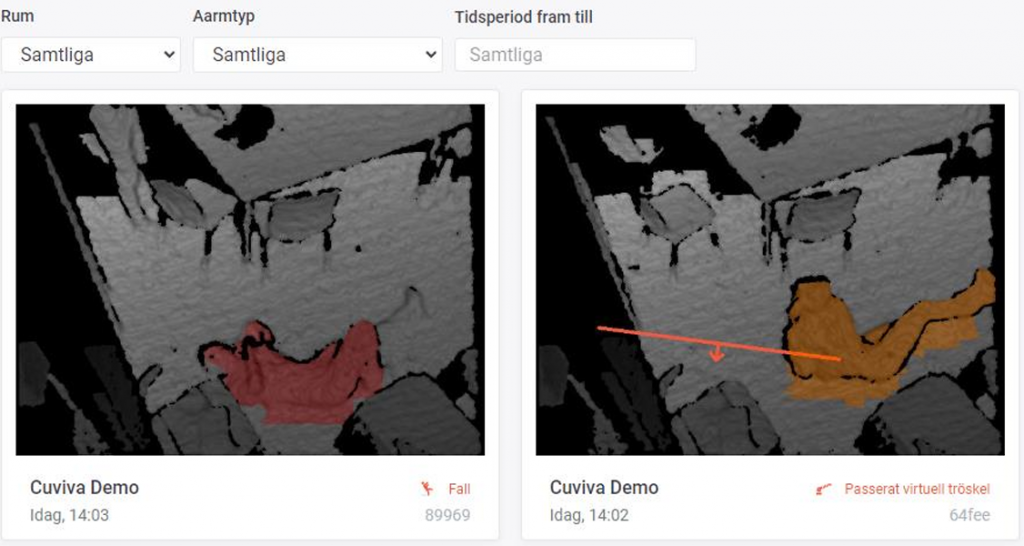
Task: Click the red Fall alarm icon
Action: [428, 489]
